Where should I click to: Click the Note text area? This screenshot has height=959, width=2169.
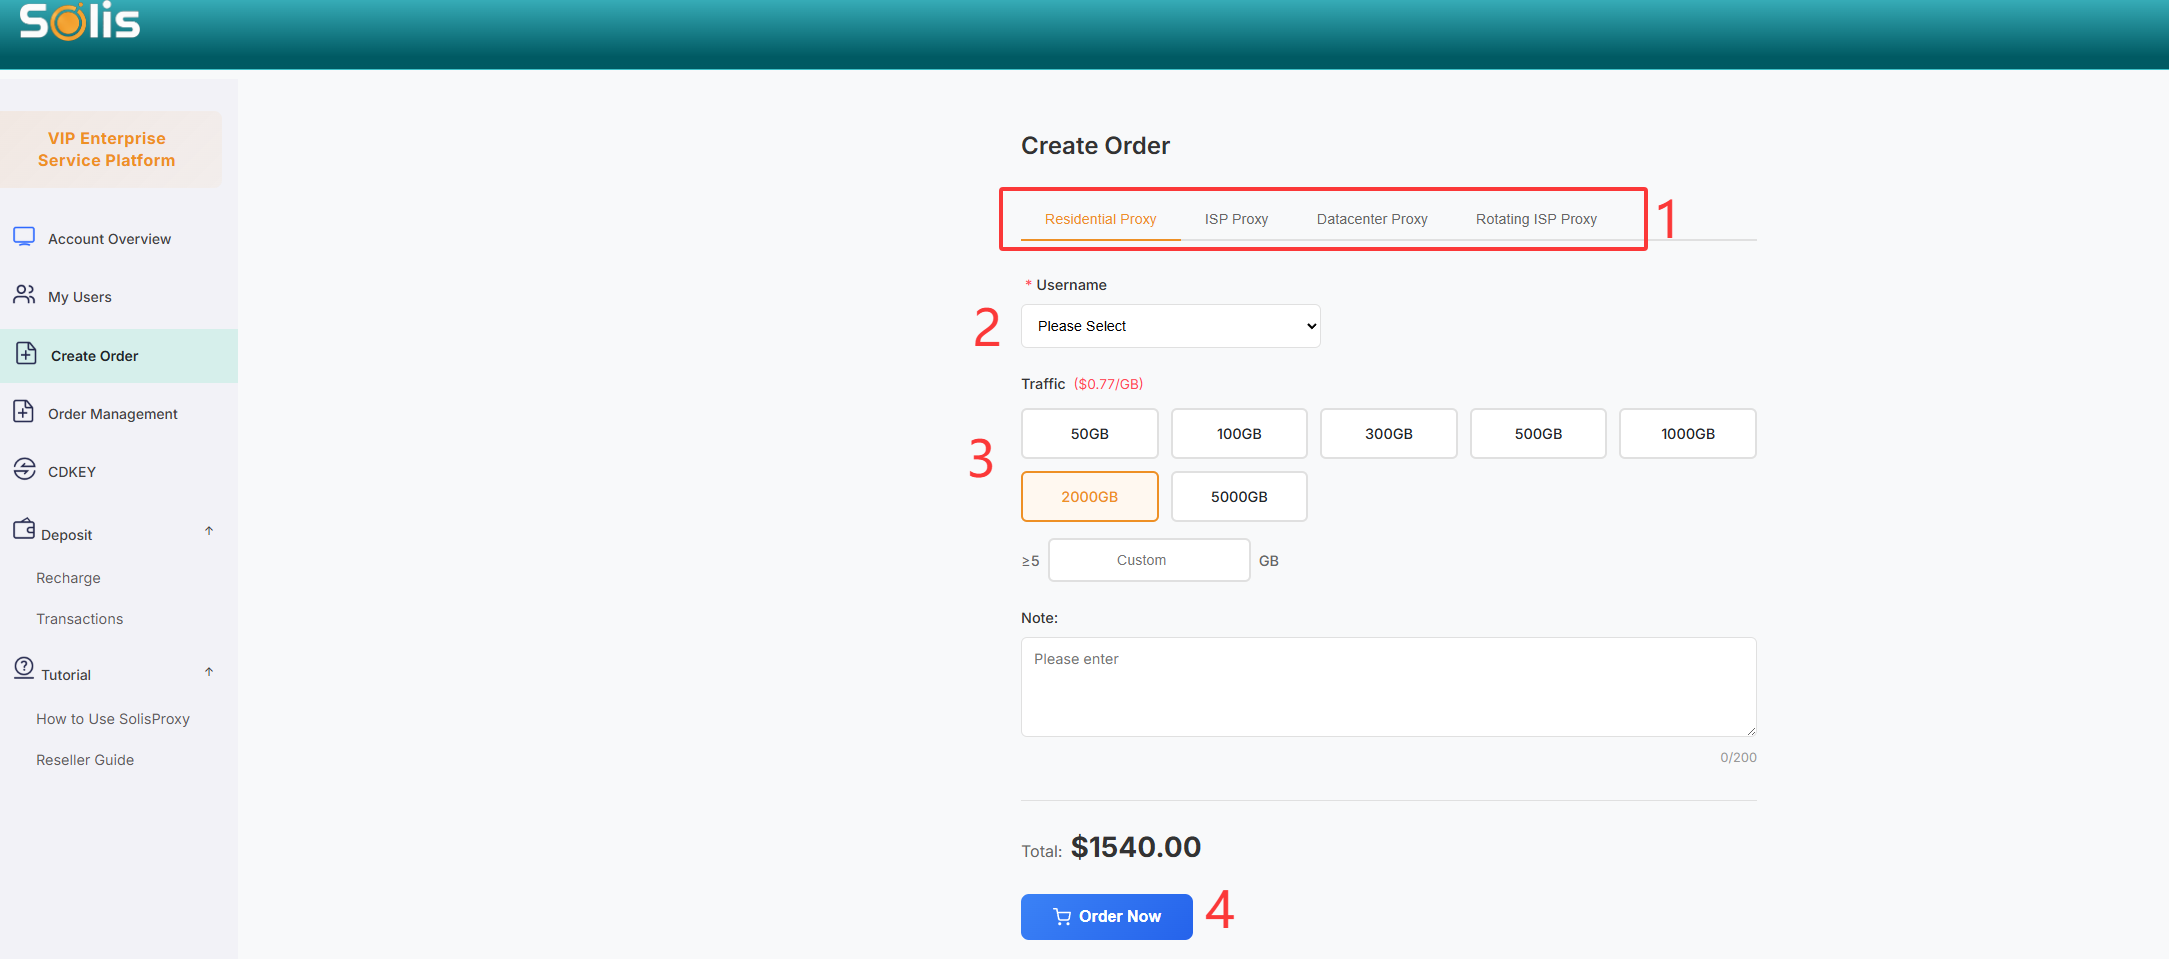click(1388, 687)
